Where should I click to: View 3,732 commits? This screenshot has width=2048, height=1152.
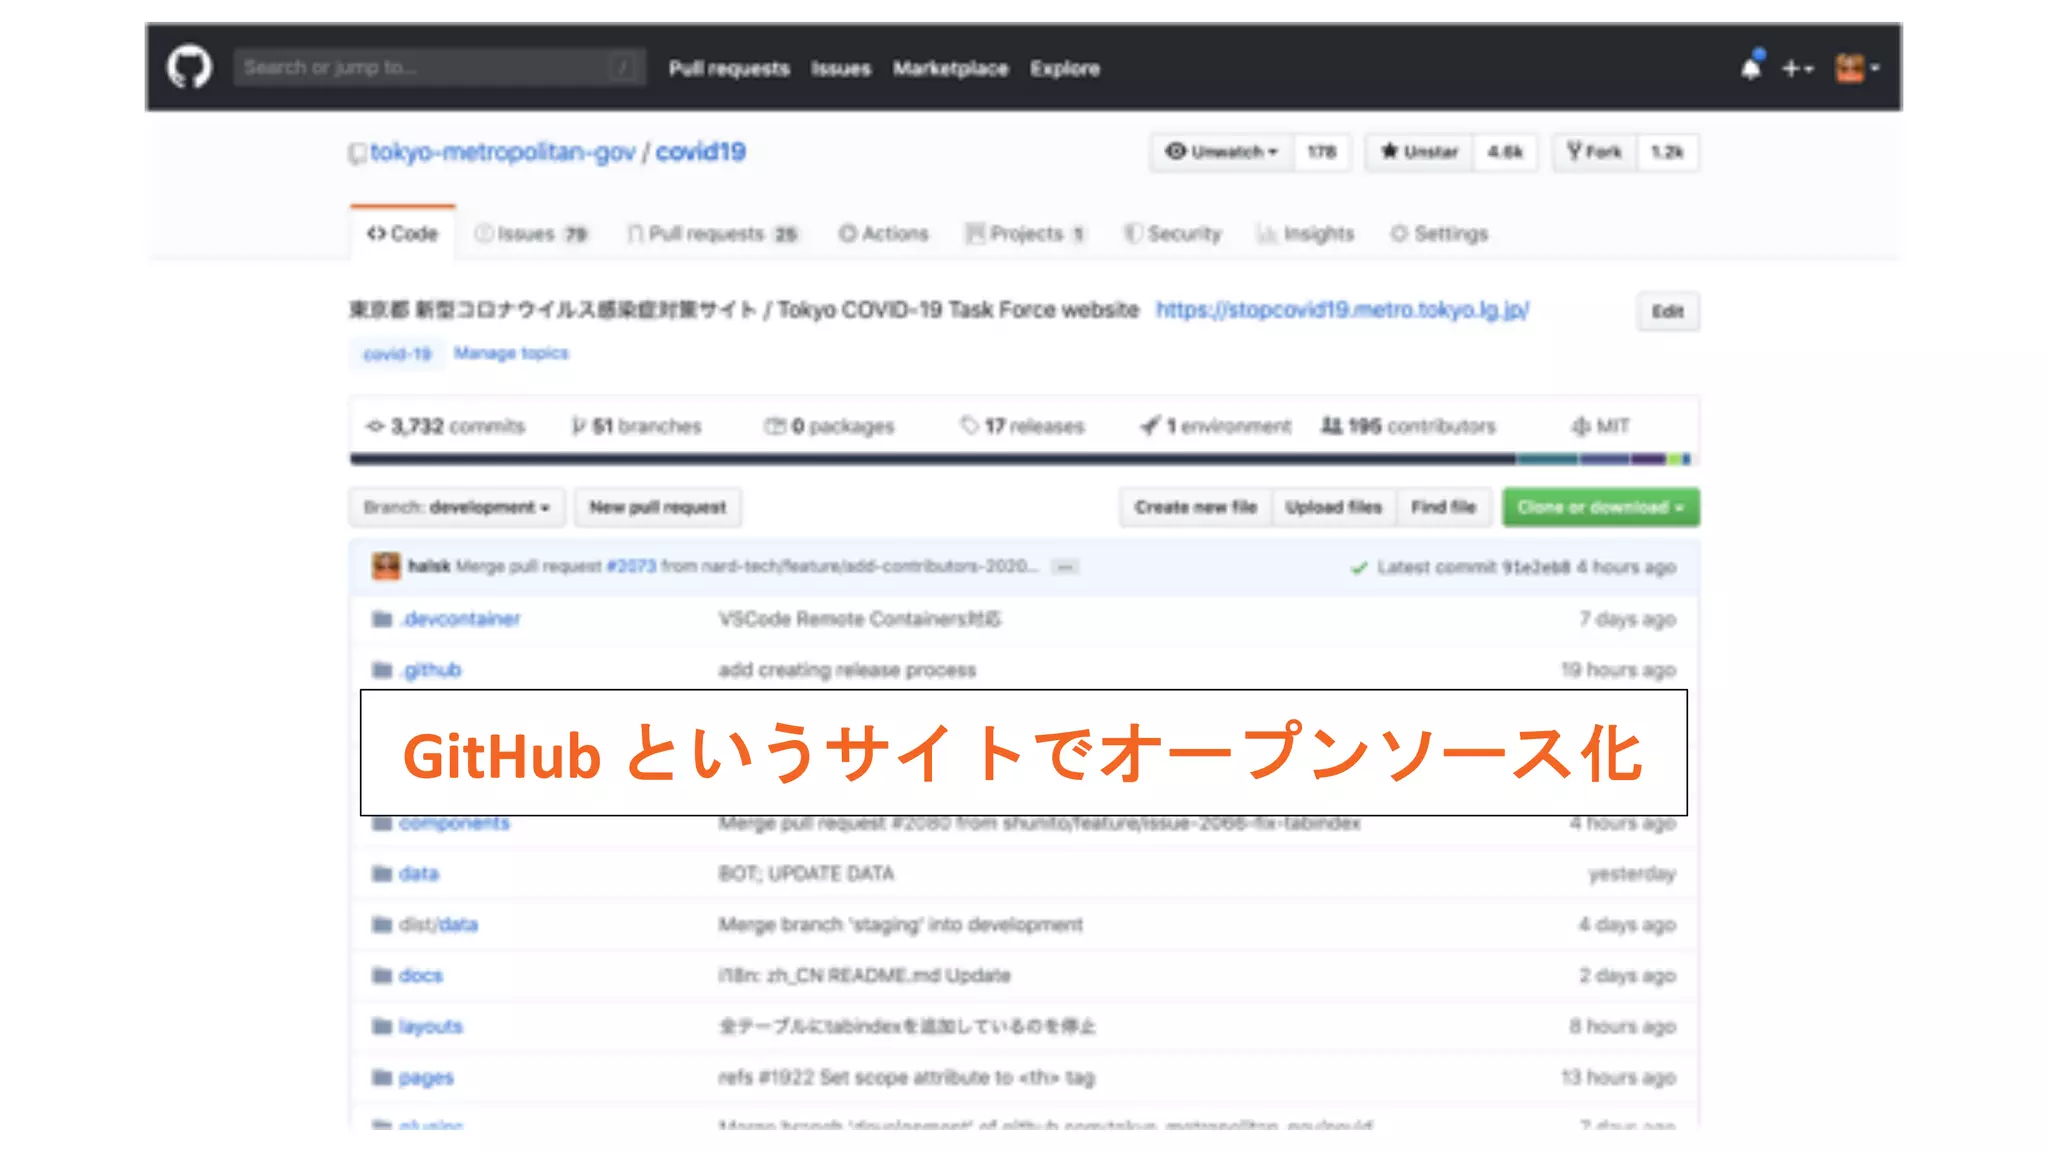coord(445,426)
